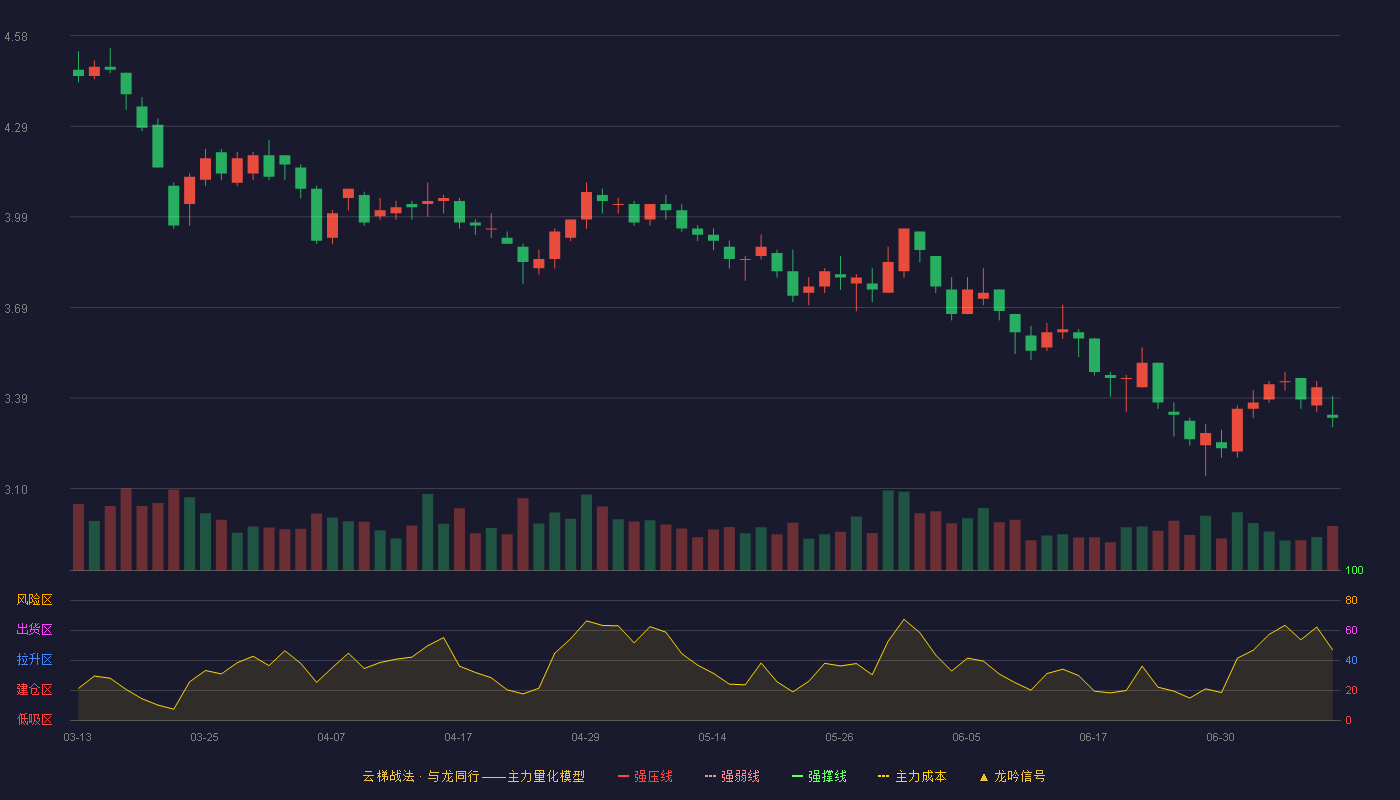Toggle the yellow 主力成本 dashed legend icon
This screenshot has height=800, width=1400.
coord(884,776)
